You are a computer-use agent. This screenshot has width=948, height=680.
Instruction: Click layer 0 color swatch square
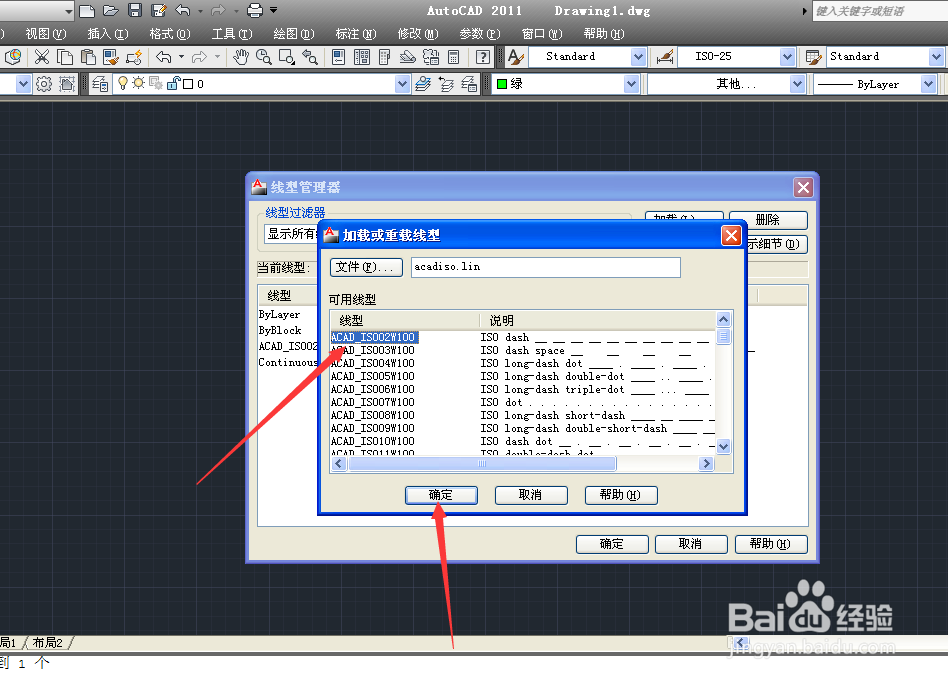(x=188, y=84)
